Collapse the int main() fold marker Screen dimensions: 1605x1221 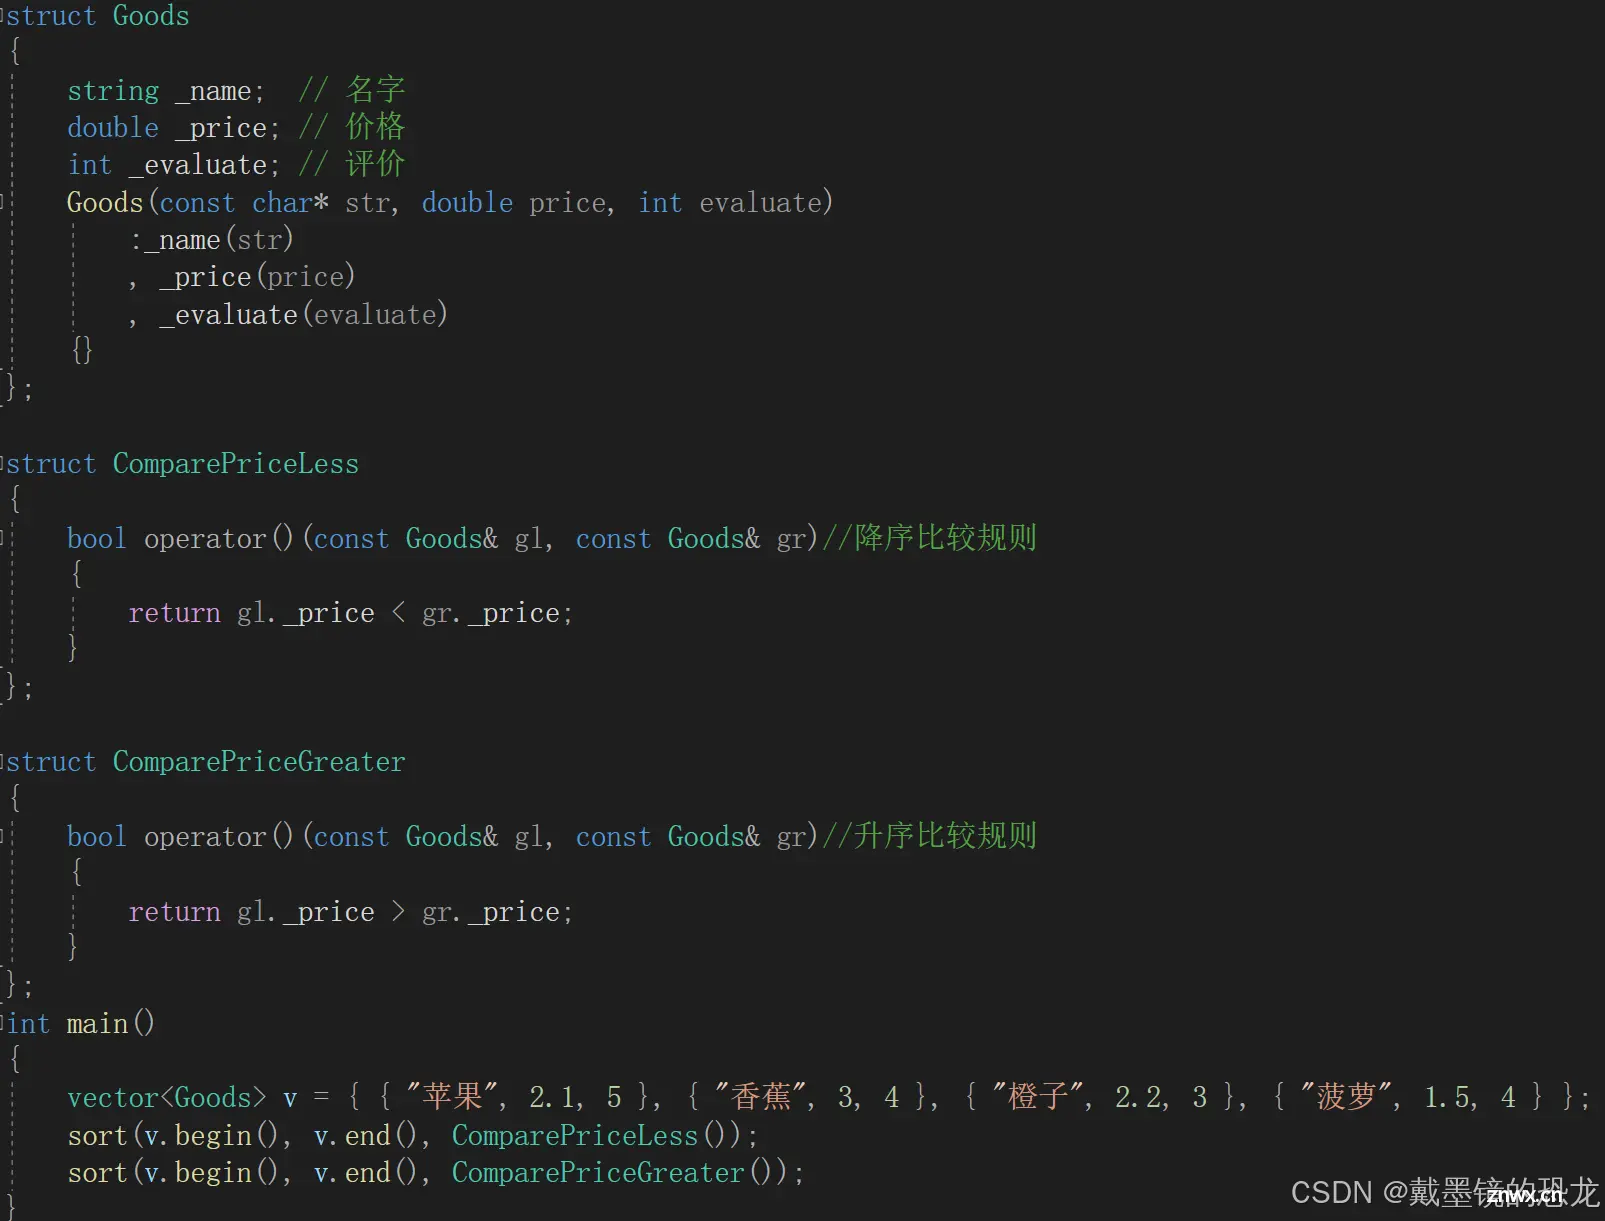(3, 1024)
